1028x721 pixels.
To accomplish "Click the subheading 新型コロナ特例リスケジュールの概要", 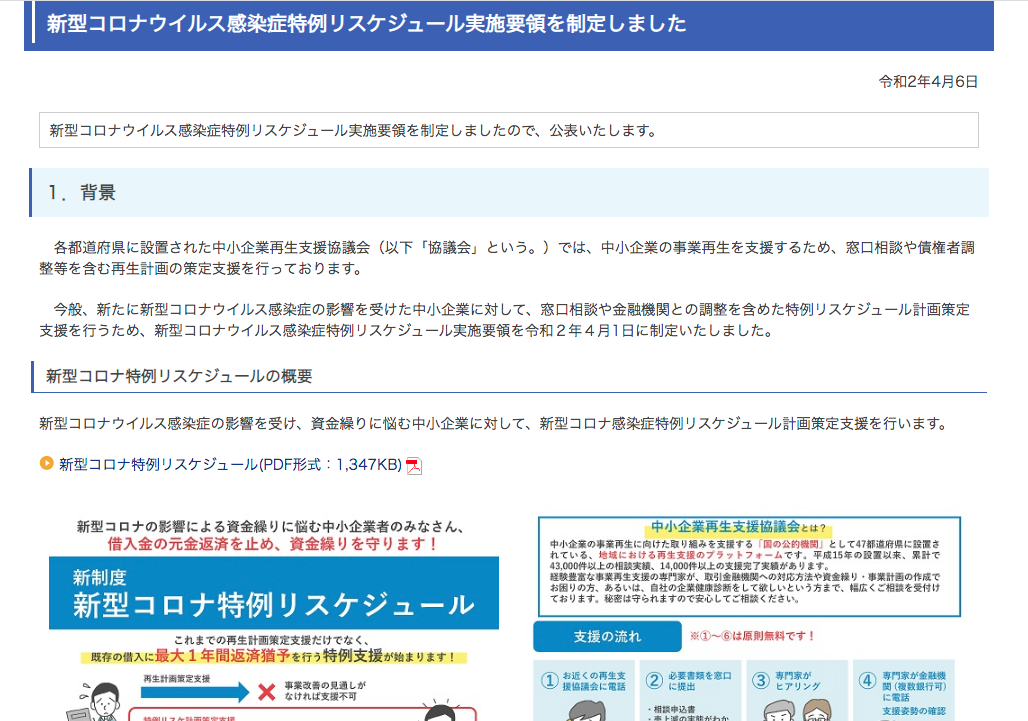I will (x=509, y=376).
